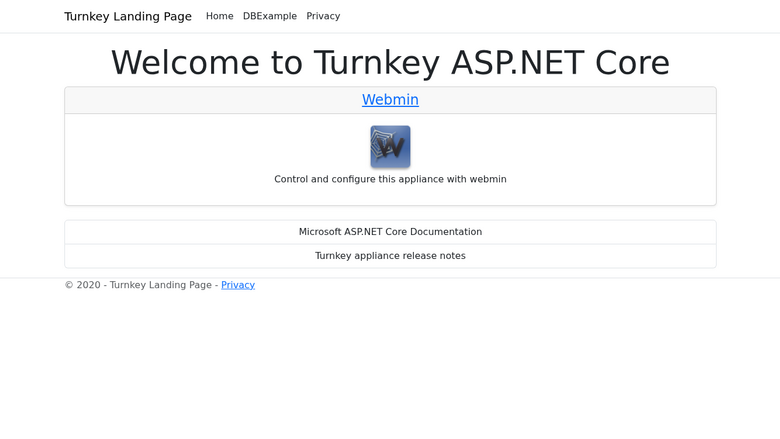
Task: Select Privacy in the top navigation
Action: [323, 16]
